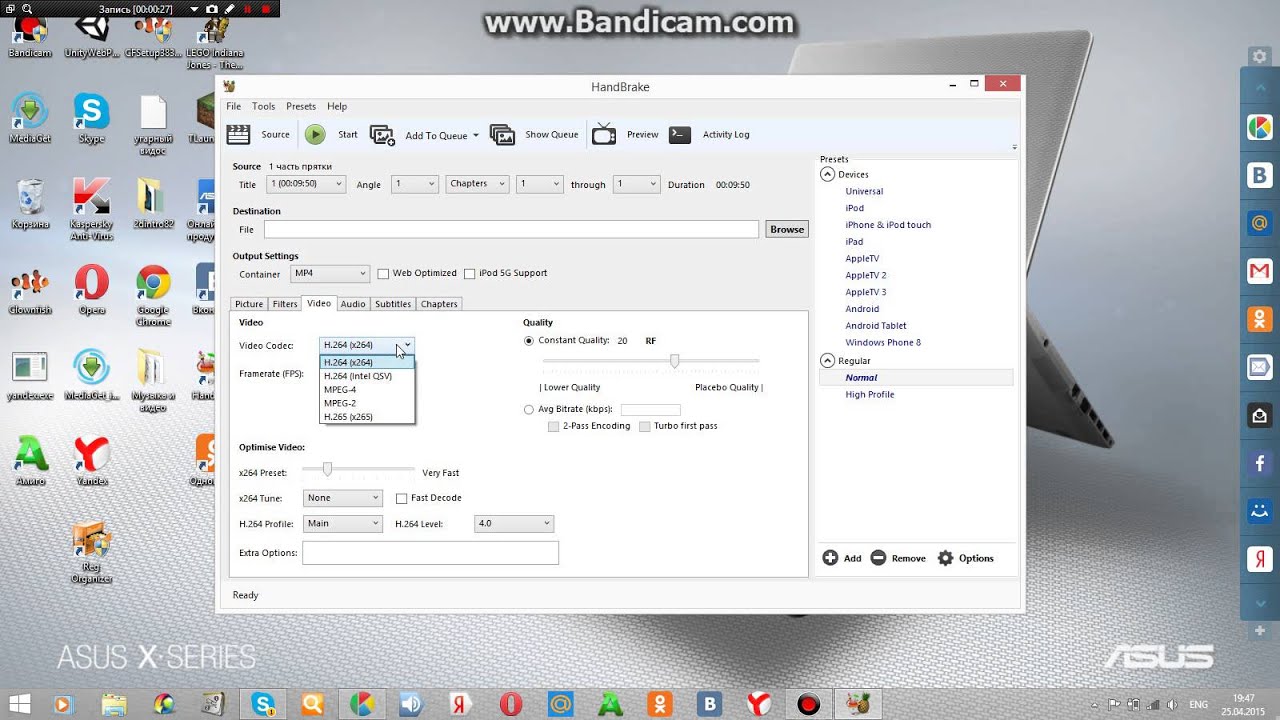Open the Chapters mode dropdown
1280x720 pixels.
[x=477, y=184]
